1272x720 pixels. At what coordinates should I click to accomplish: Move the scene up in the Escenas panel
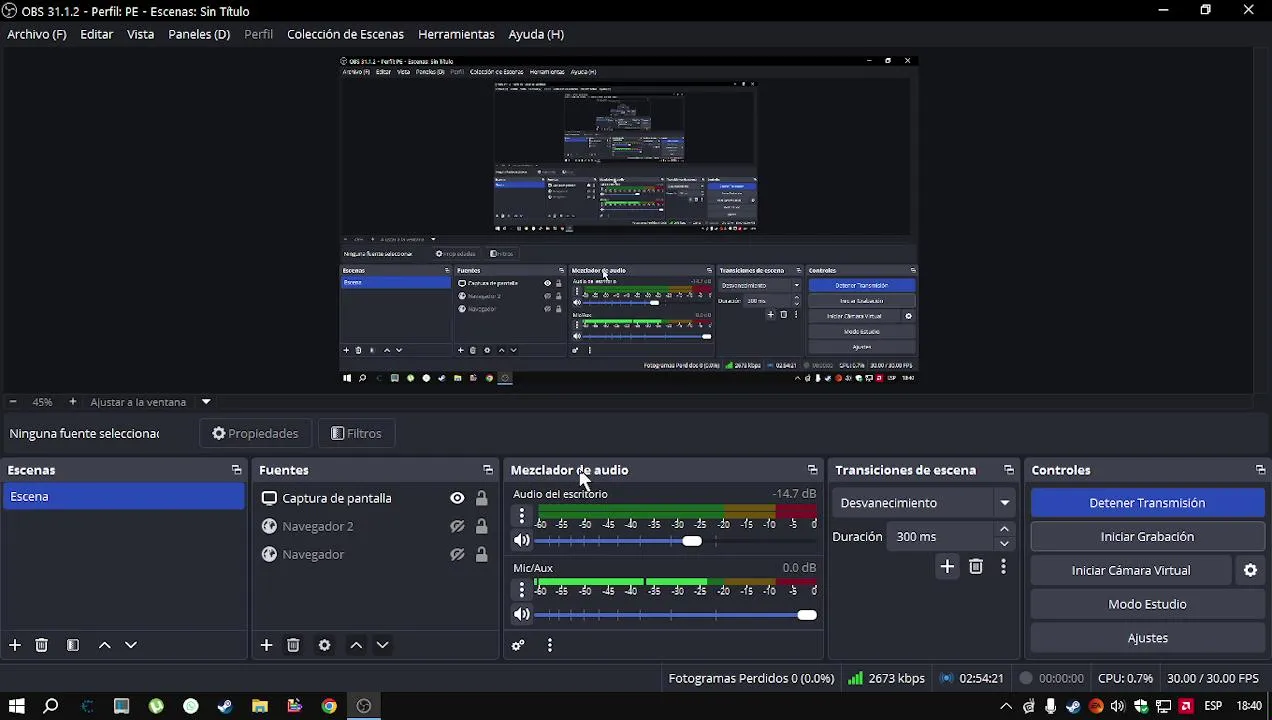pos(105,645)
